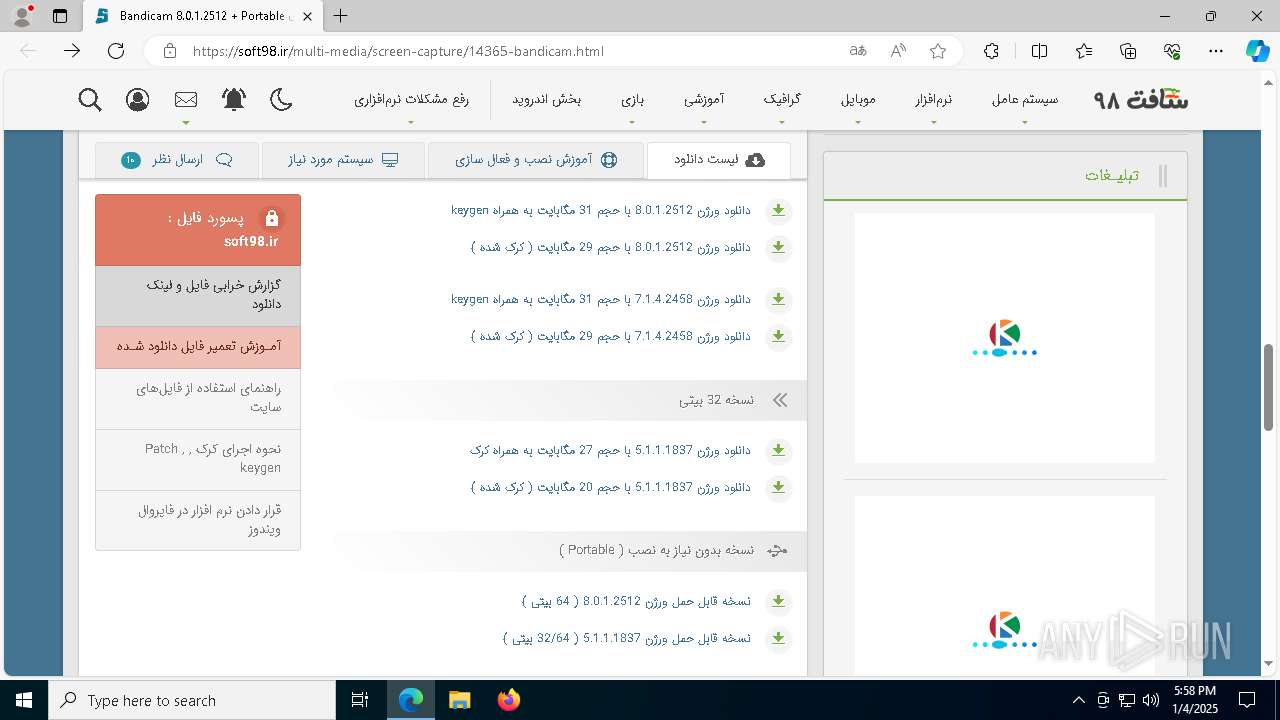Screen dimensions: 1280x720
Task: Close the Bandicam browser tab
Action: click(308, 16)
